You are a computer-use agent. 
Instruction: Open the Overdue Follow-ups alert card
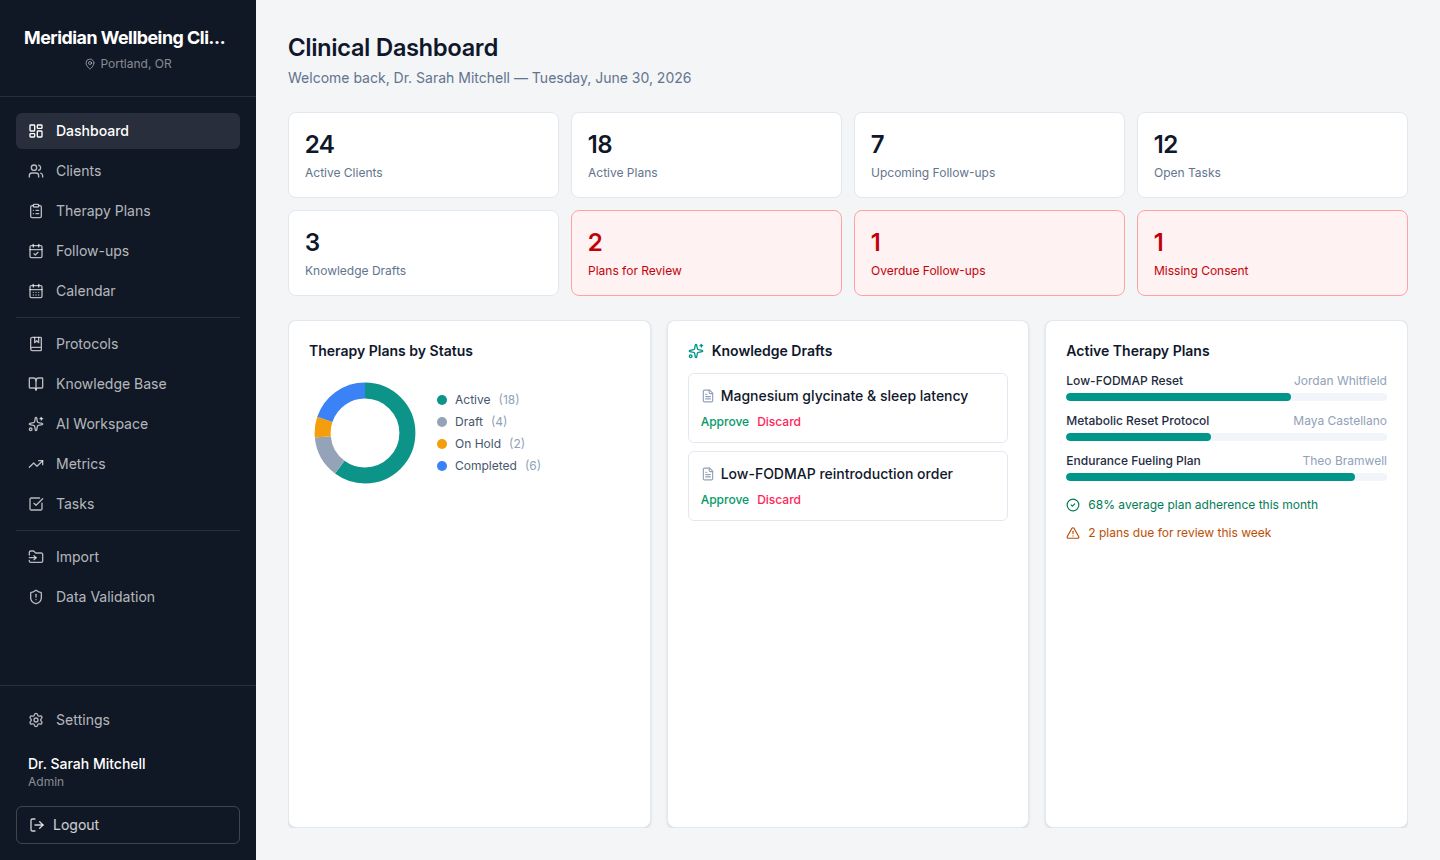click(989, 253)
